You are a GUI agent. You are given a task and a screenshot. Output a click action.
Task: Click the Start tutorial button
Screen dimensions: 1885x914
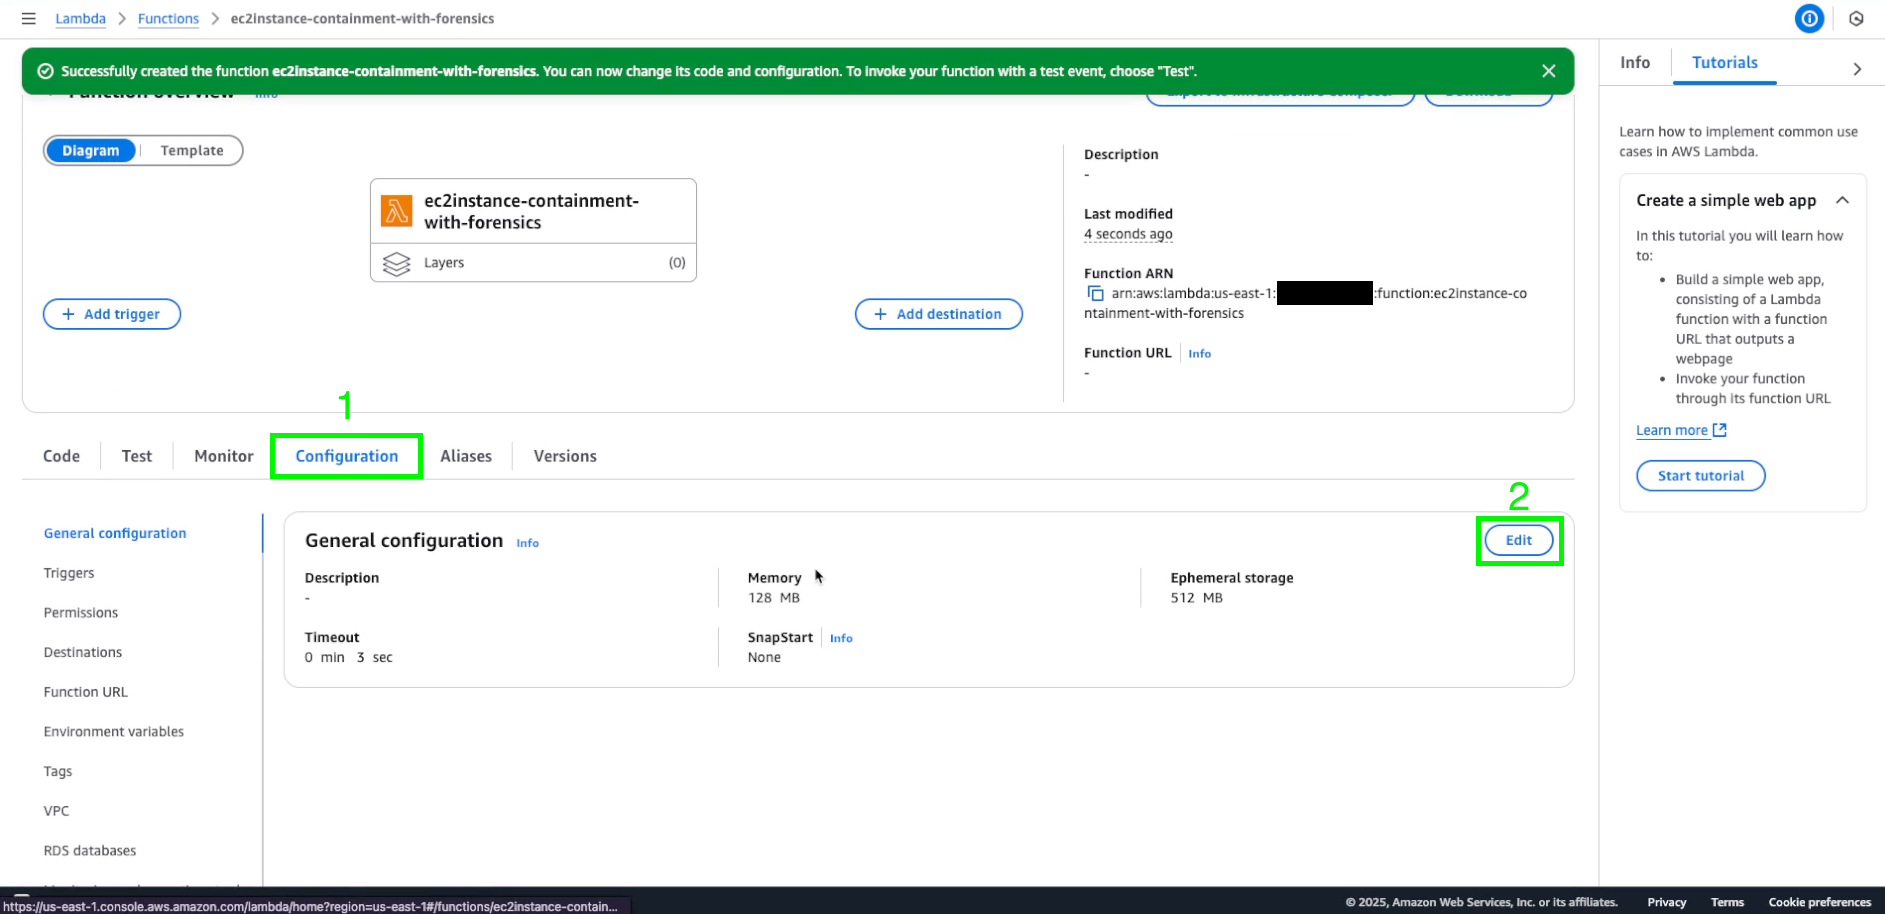(x=1701, y=476)
